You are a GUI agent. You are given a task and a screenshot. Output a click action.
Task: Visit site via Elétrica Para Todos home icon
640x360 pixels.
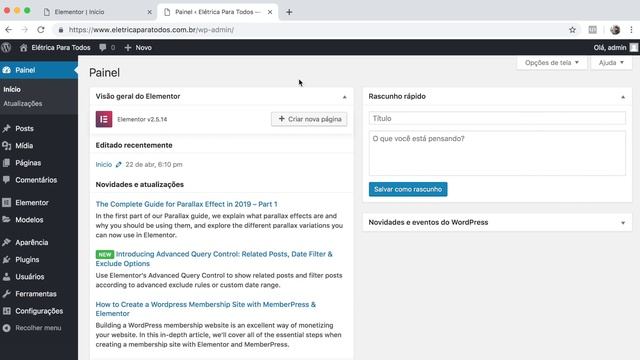coord(23,47)
